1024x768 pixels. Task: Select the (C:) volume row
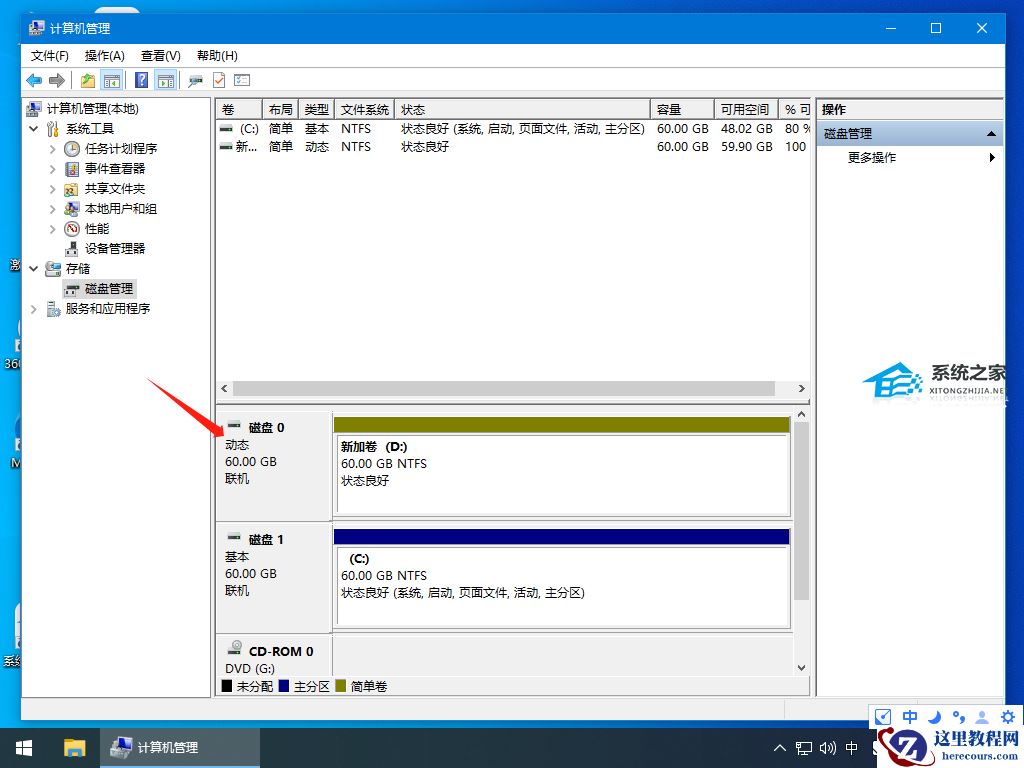[x=513, y=129]
